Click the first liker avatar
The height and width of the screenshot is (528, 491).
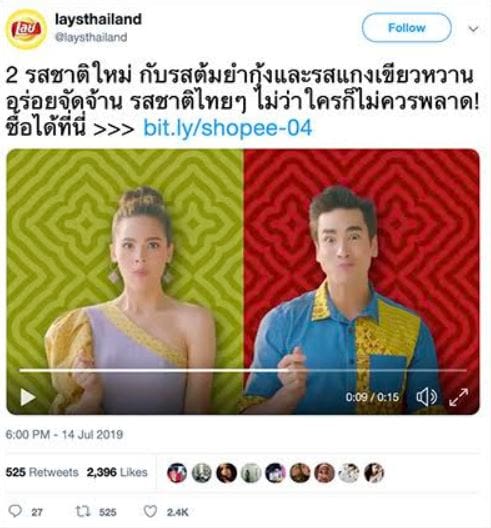(177, 472)
